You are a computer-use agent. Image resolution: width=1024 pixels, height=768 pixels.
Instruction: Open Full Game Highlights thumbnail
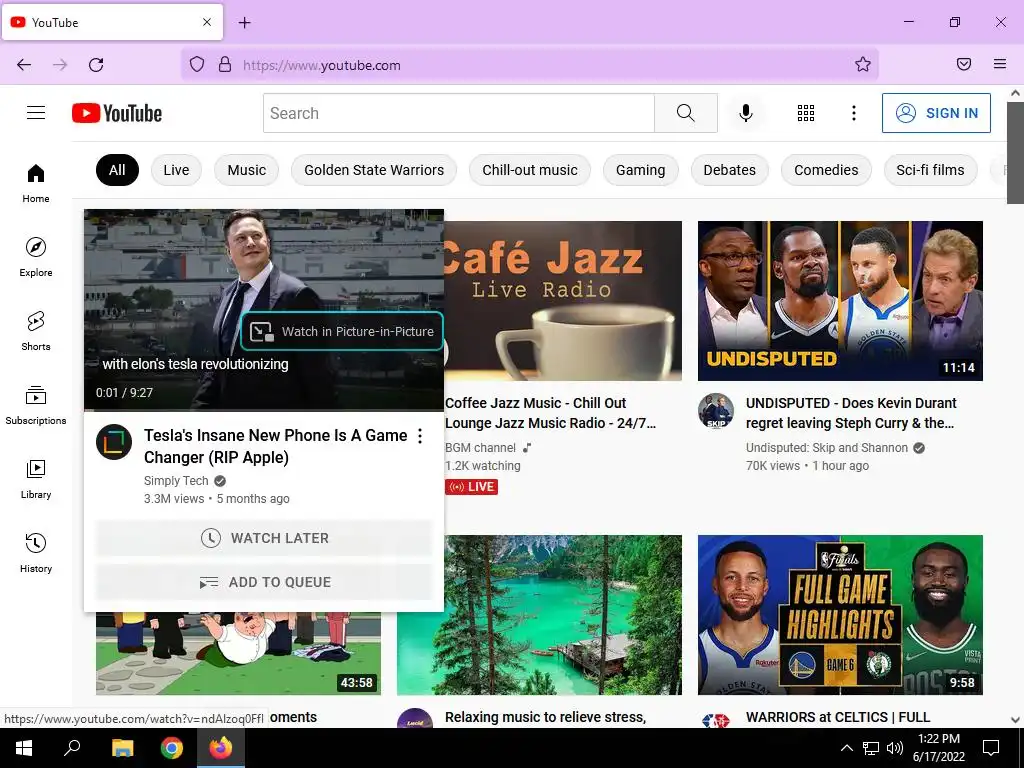click(x=840, y=615)
